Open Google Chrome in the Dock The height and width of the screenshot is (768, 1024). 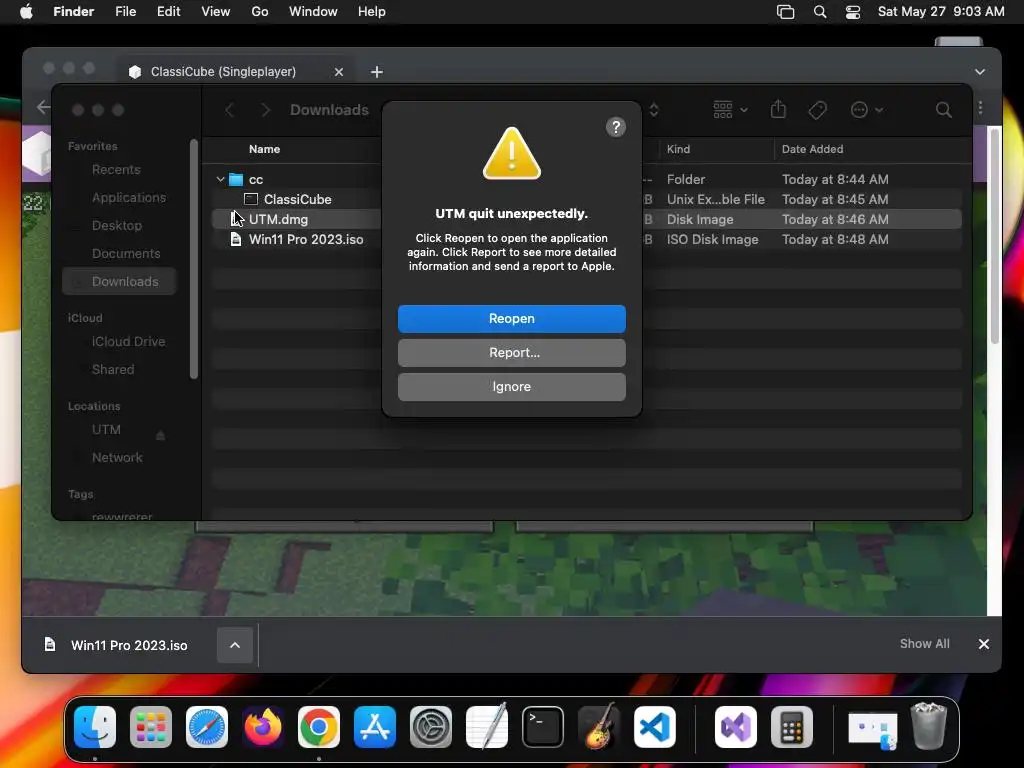pos(319,727)
